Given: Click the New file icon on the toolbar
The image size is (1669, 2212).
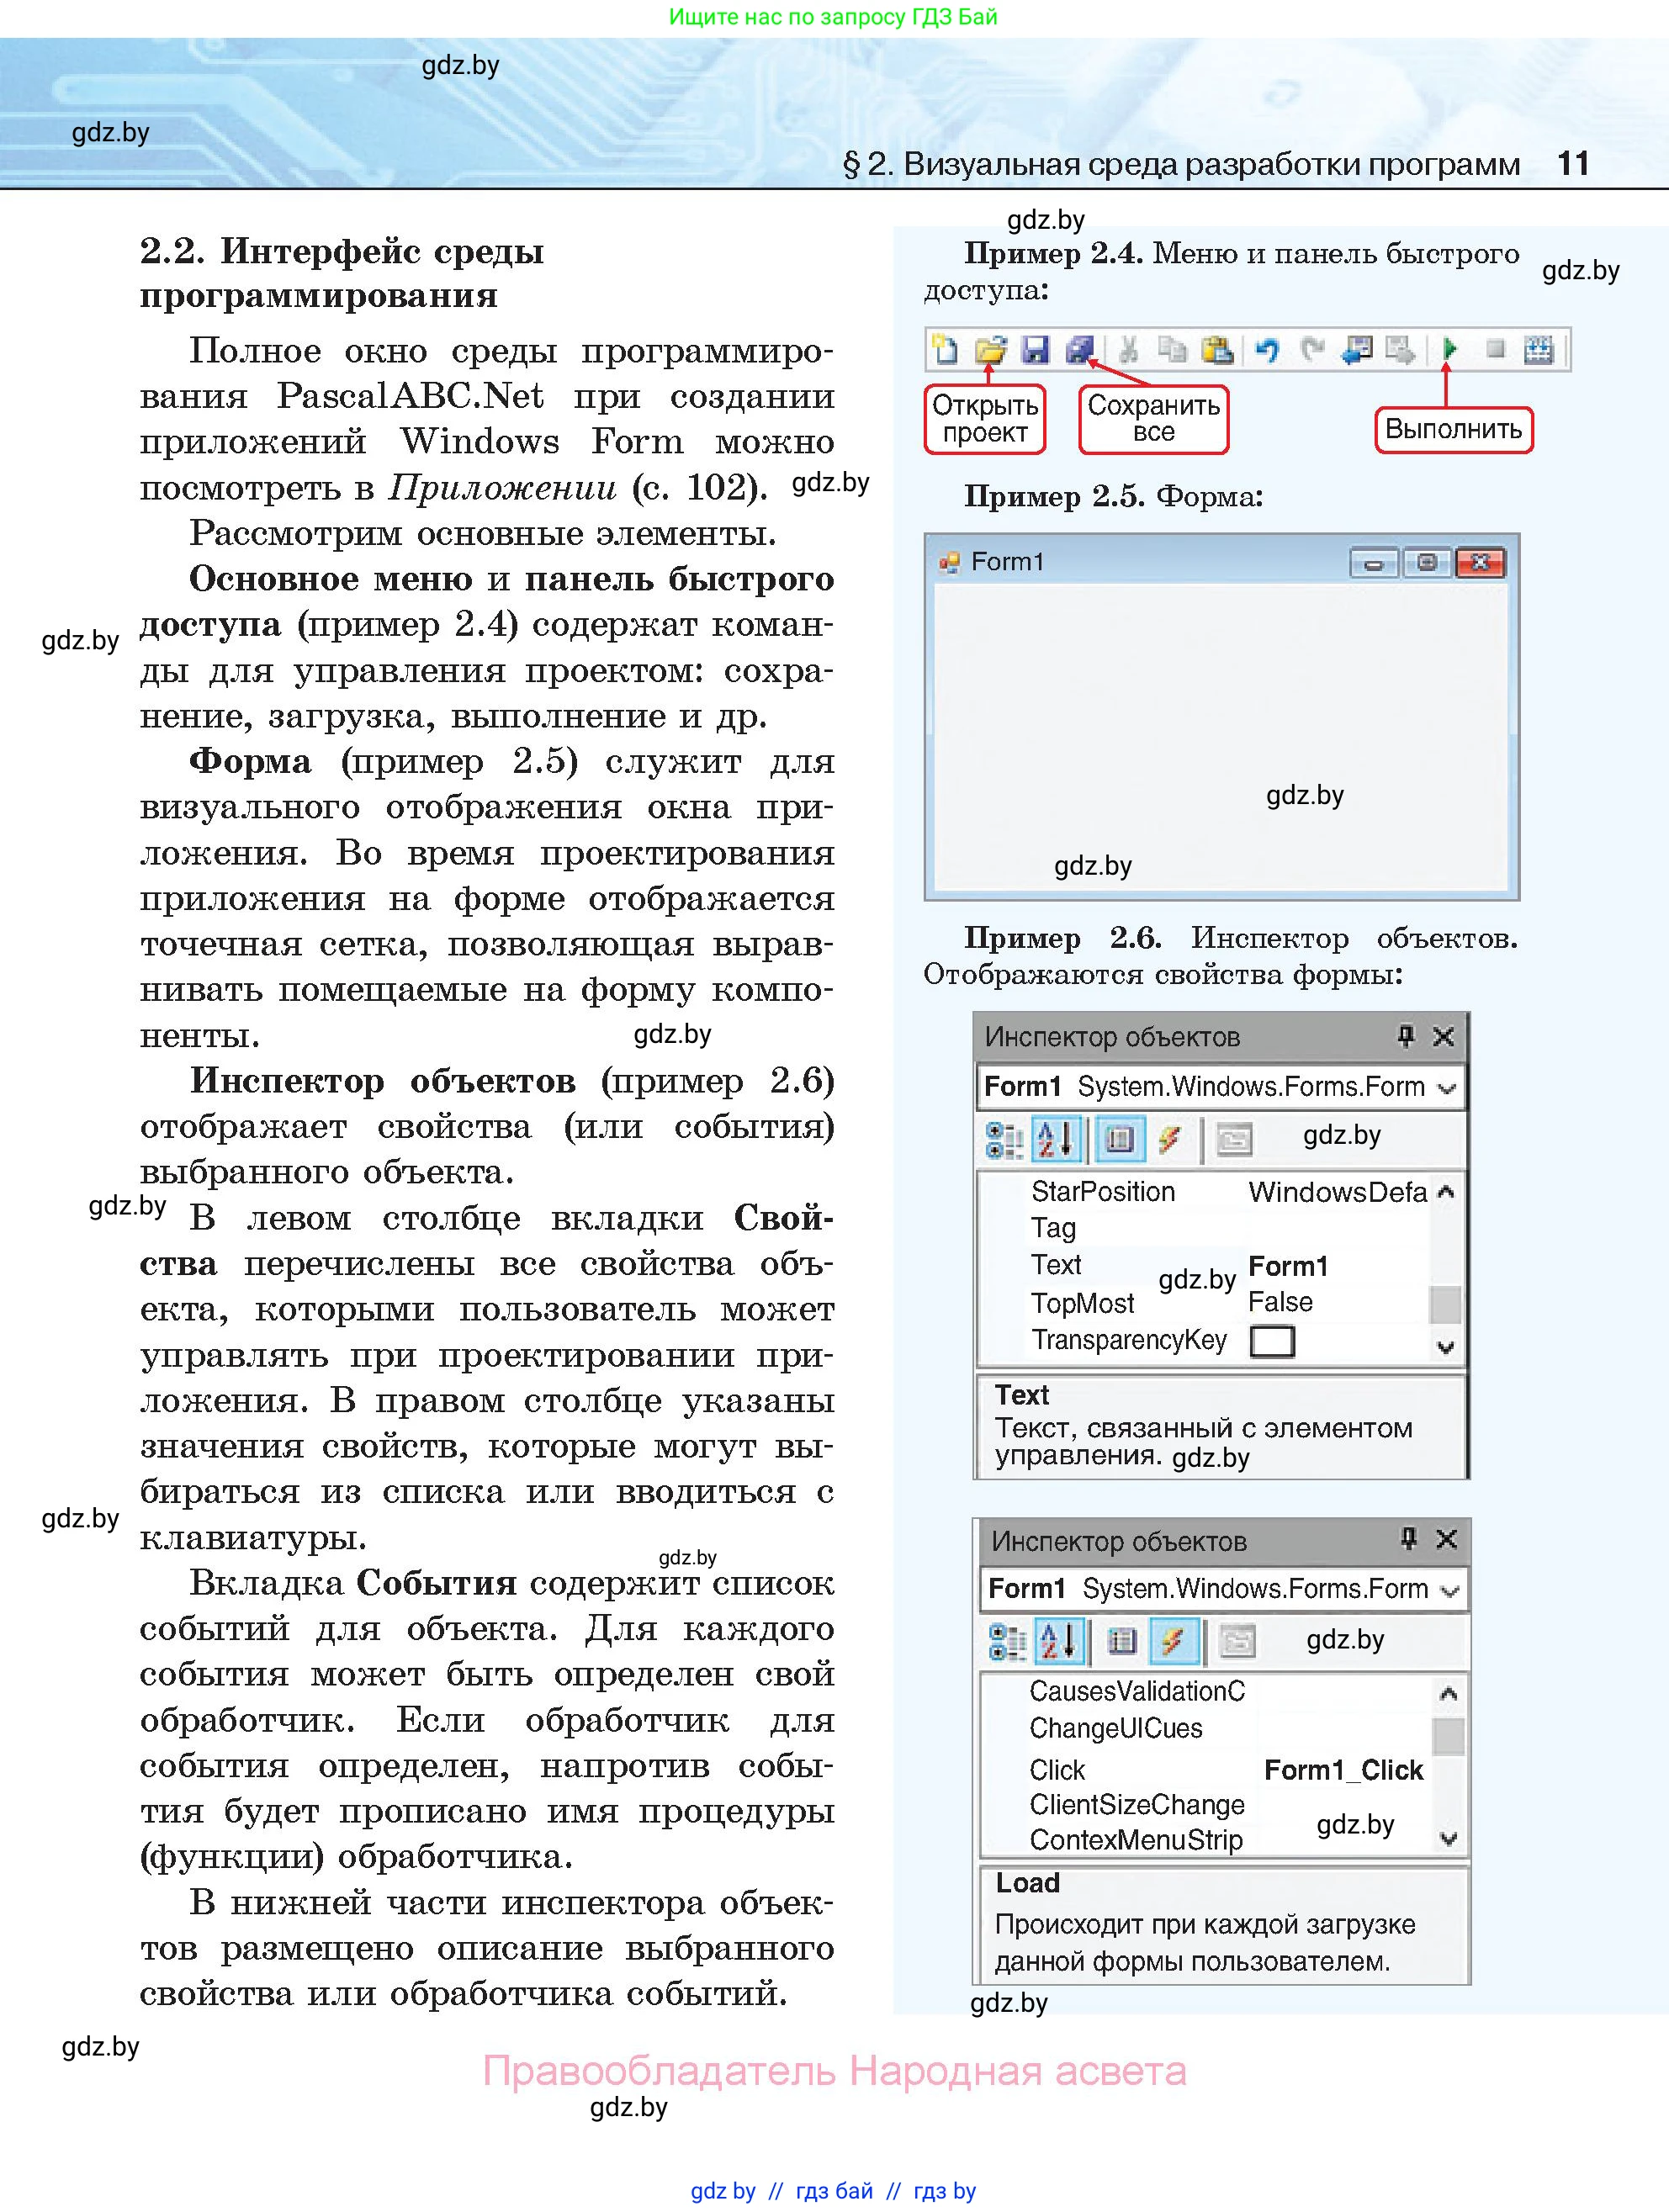Looking at the screenshot, I should click(946, 350).
